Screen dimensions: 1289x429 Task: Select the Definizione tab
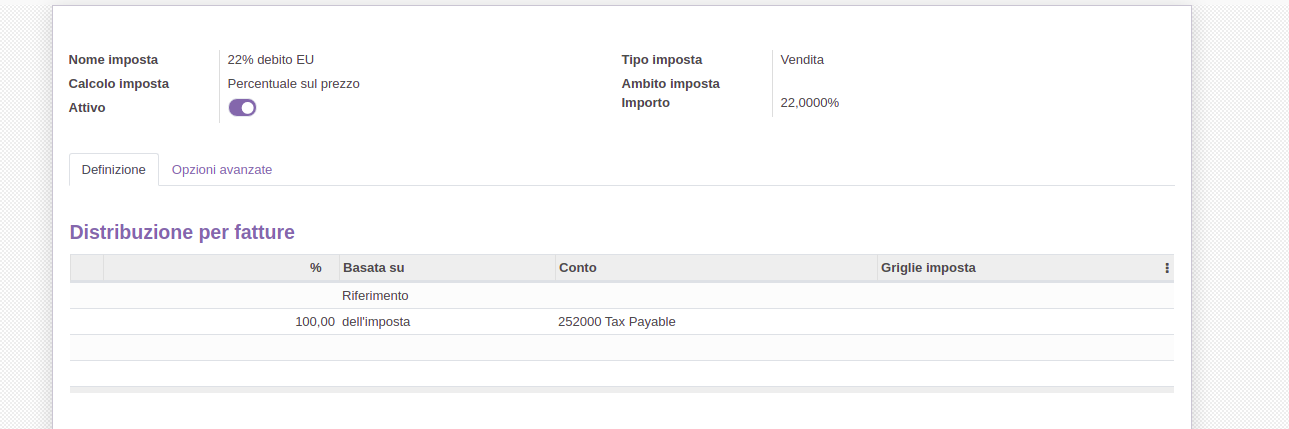click(114, 170)
